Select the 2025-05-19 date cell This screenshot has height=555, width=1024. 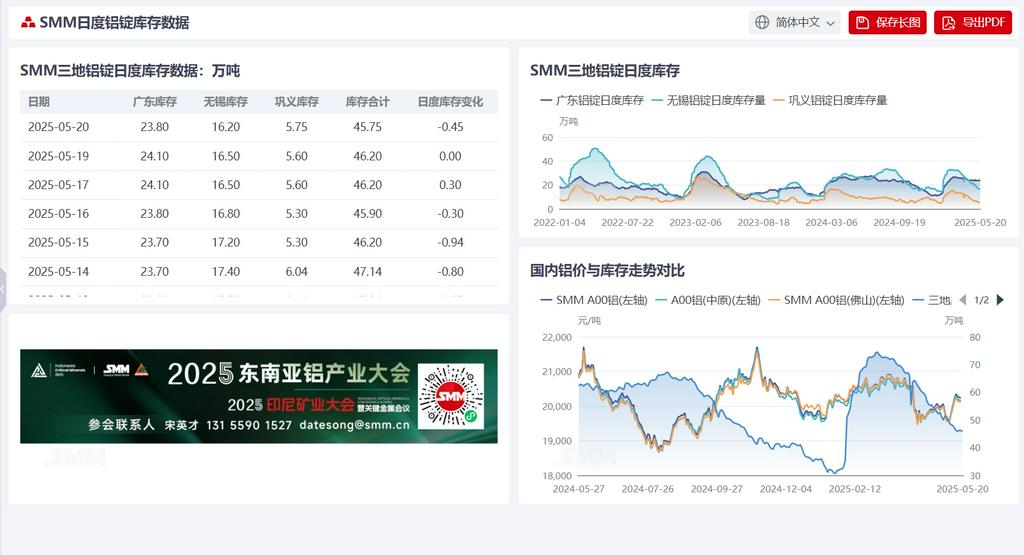click(x=58, y=156)
